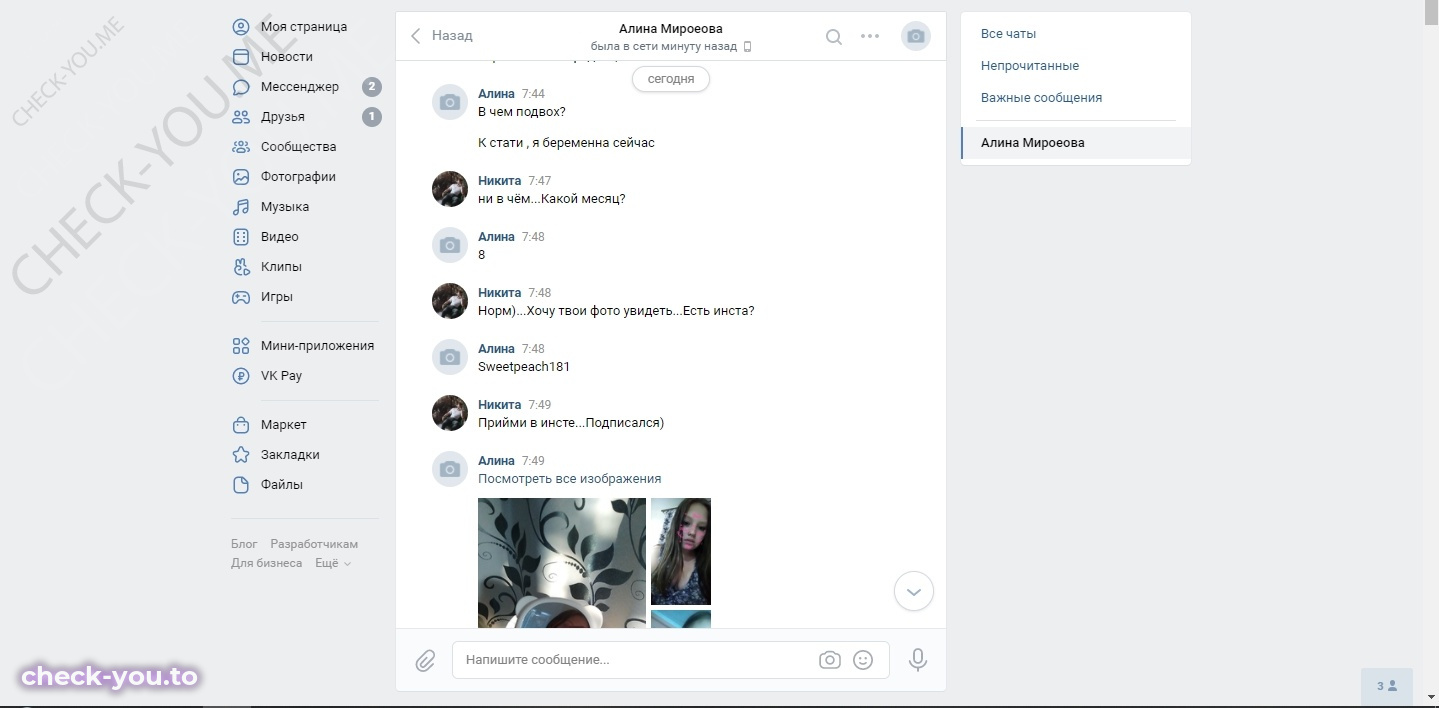Record a voice message with microphone
Image resolution: width=1439 pixels, height=708 pixels.
tap(917, 660)
